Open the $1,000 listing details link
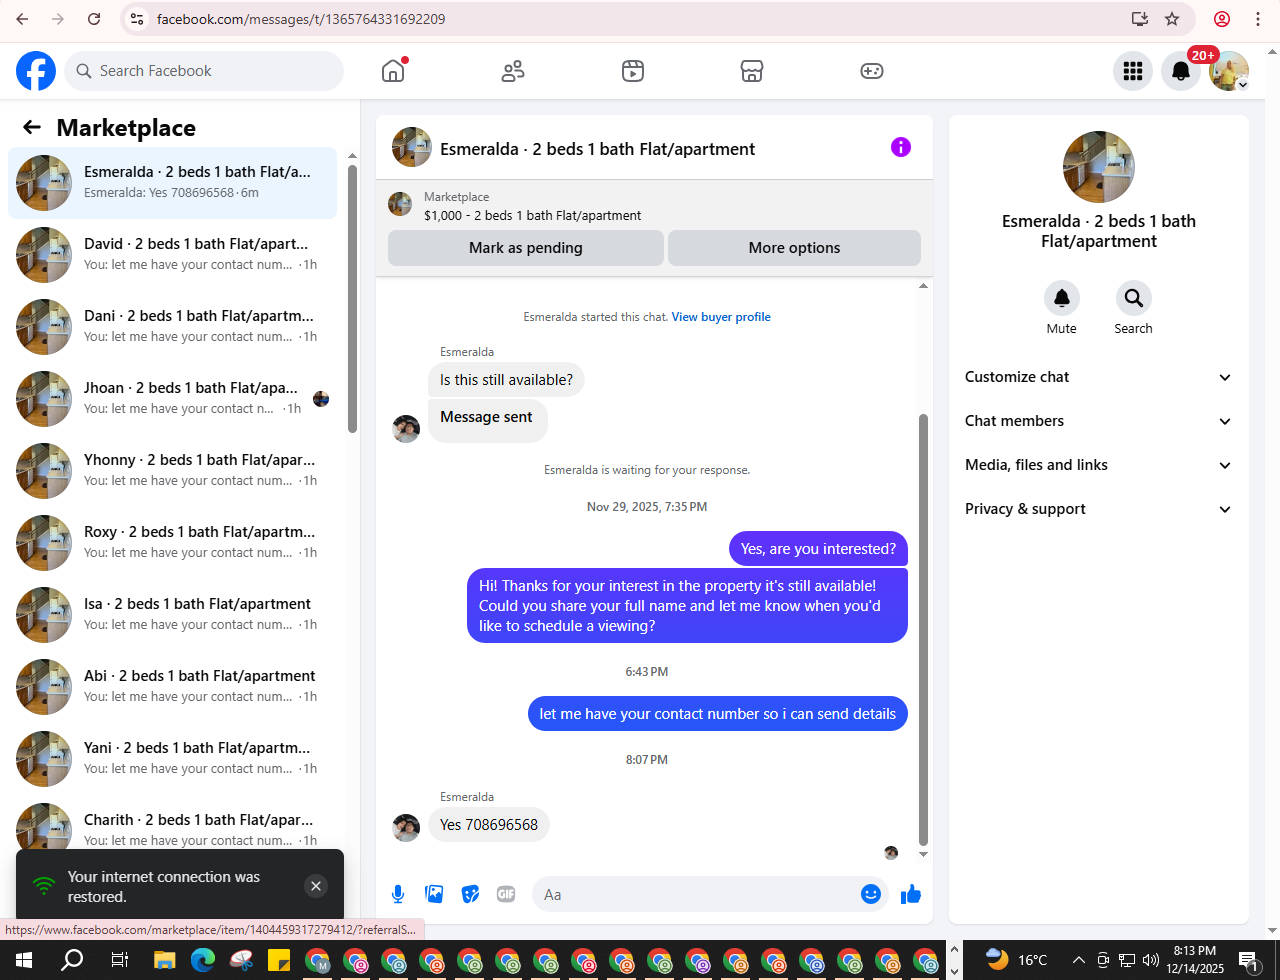 click(532, 215)
